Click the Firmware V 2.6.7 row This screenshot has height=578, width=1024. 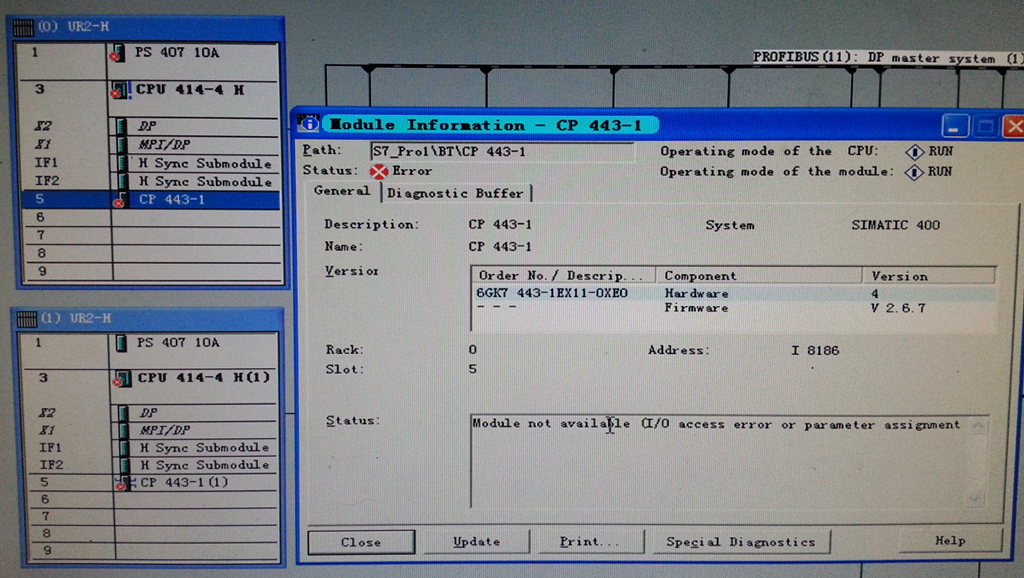coord(733,308)
